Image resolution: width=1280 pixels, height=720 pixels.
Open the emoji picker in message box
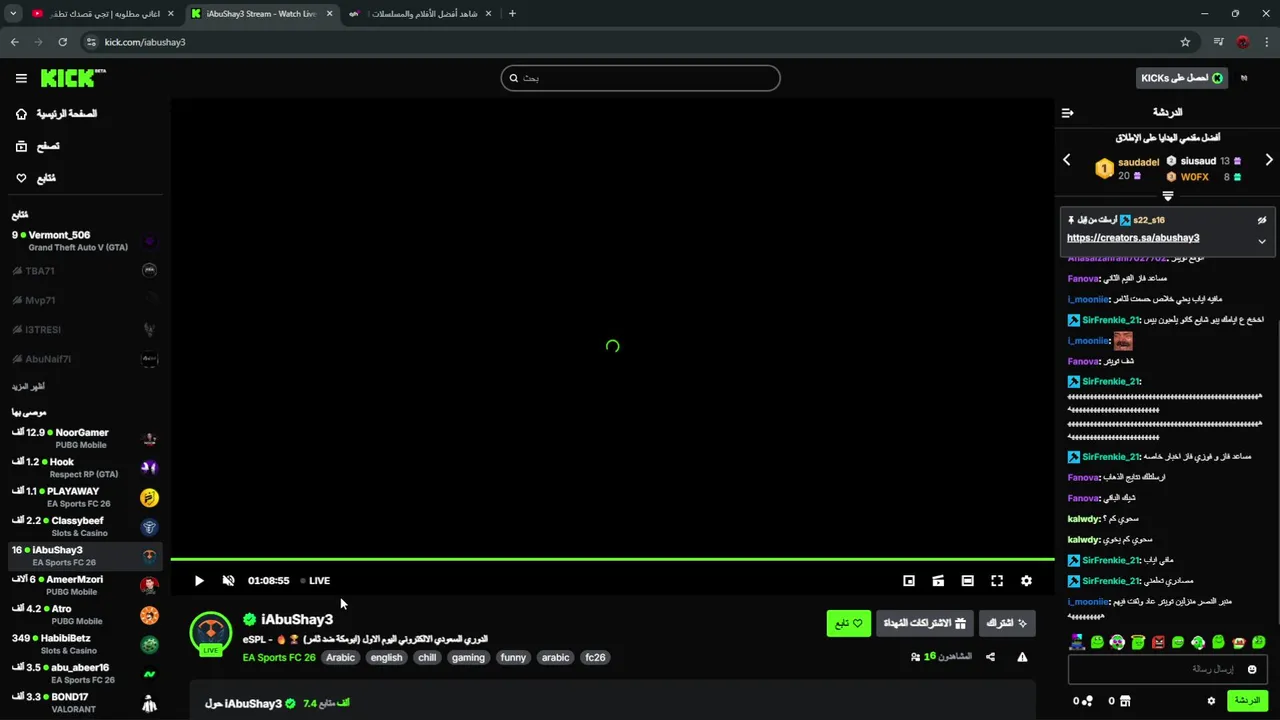(1252, 669)
